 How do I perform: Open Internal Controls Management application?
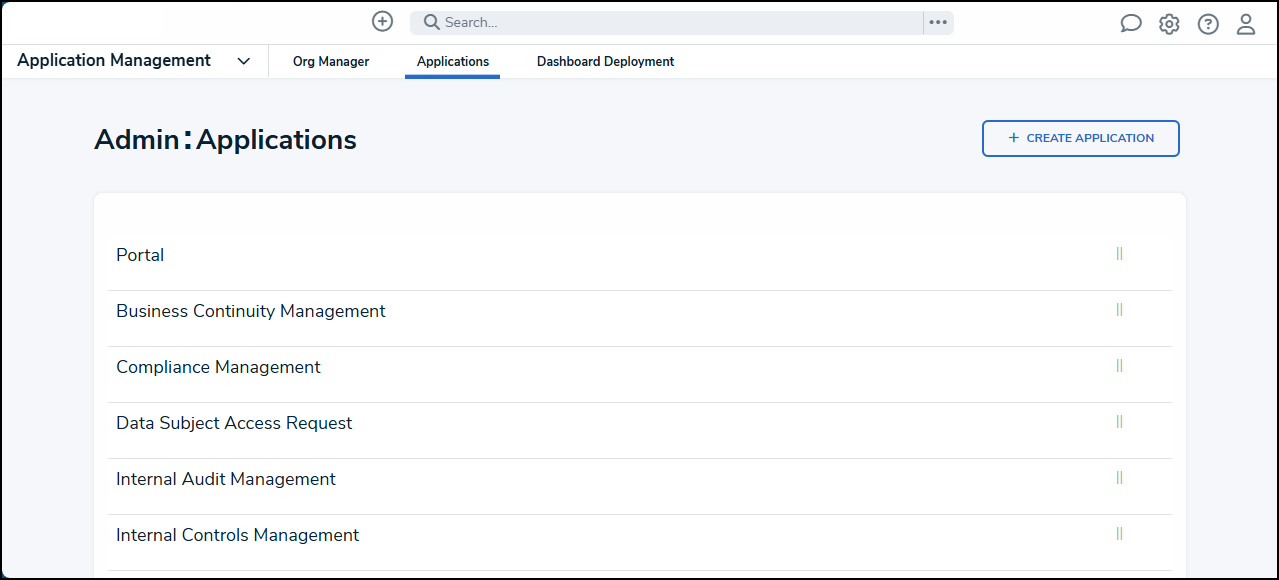(x=238, y=535)
